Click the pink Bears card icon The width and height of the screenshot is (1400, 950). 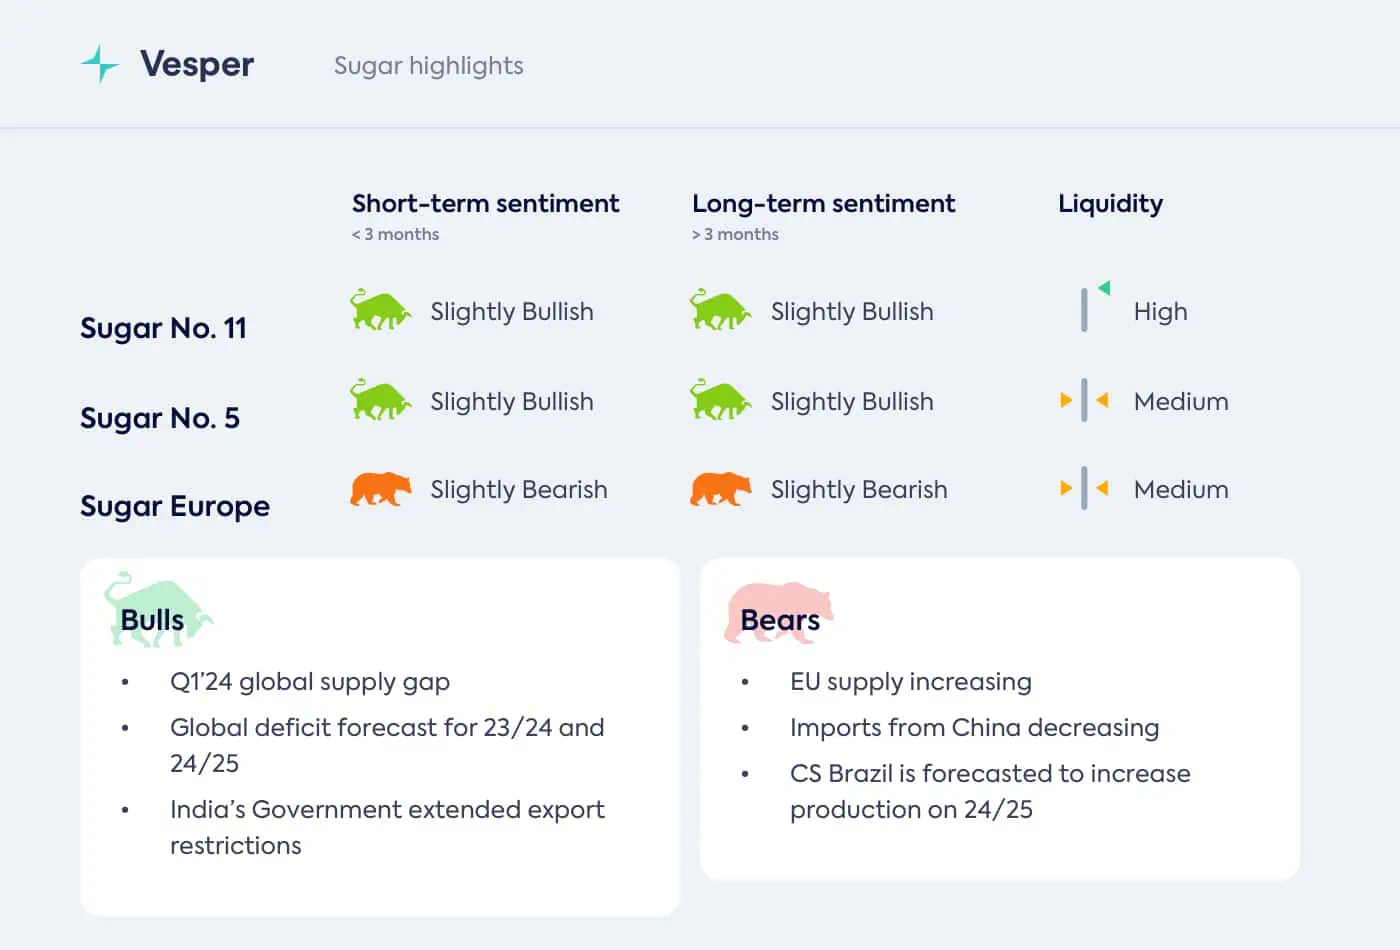pyautogui.click(x=778, y=613)
